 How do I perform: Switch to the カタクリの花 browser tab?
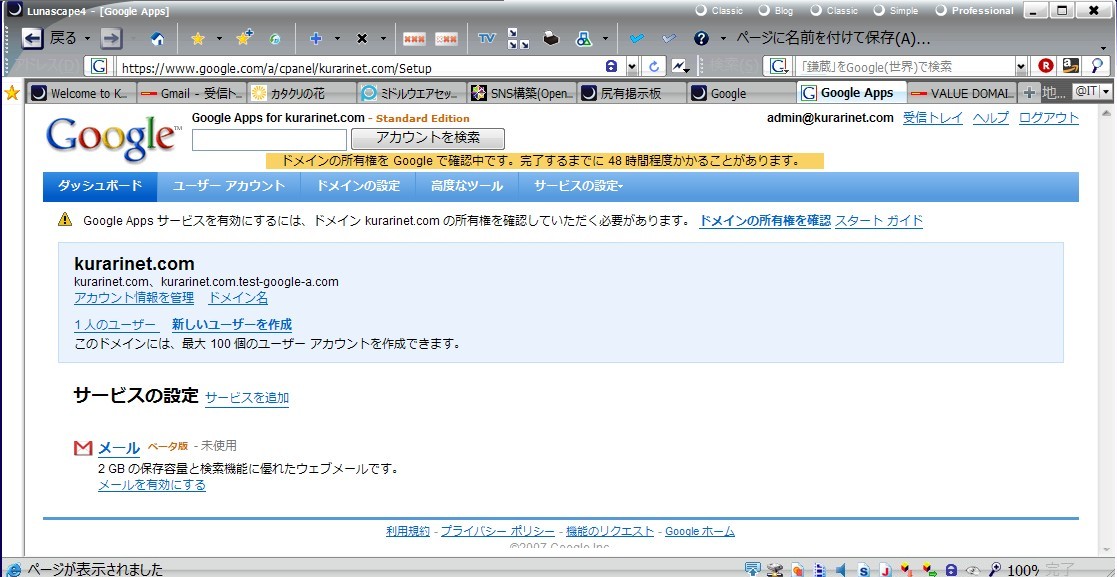302,93
